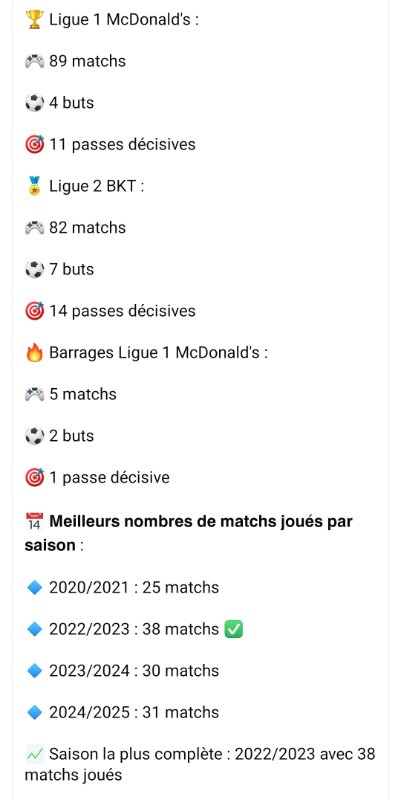Click the bold heading Meilleurs nombres de matchs
The image size is (401, 800).
click(x=188, y=533)
